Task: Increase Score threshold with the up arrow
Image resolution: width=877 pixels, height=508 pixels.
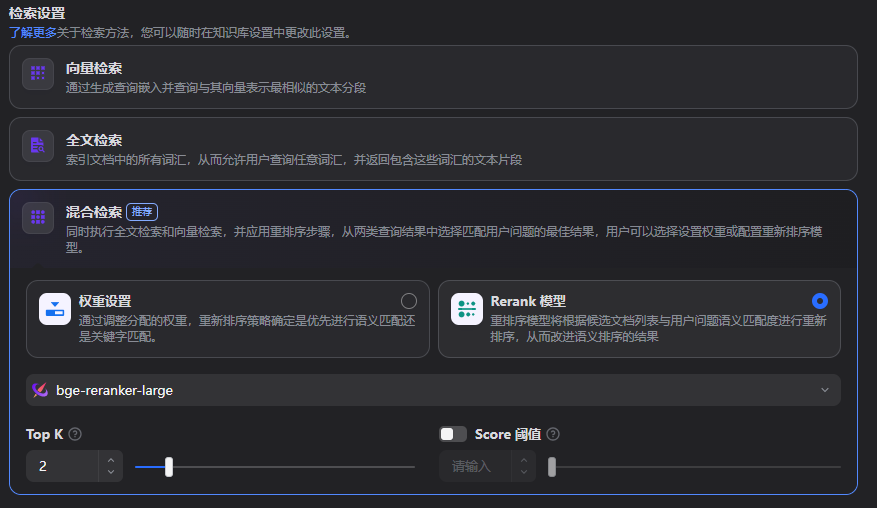Action: (x=524, y=460)
